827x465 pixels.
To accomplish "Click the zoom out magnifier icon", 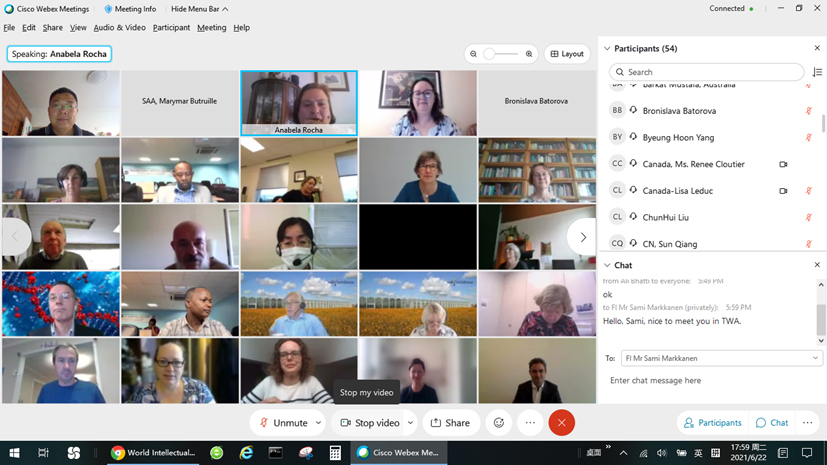I will (474, 54).
